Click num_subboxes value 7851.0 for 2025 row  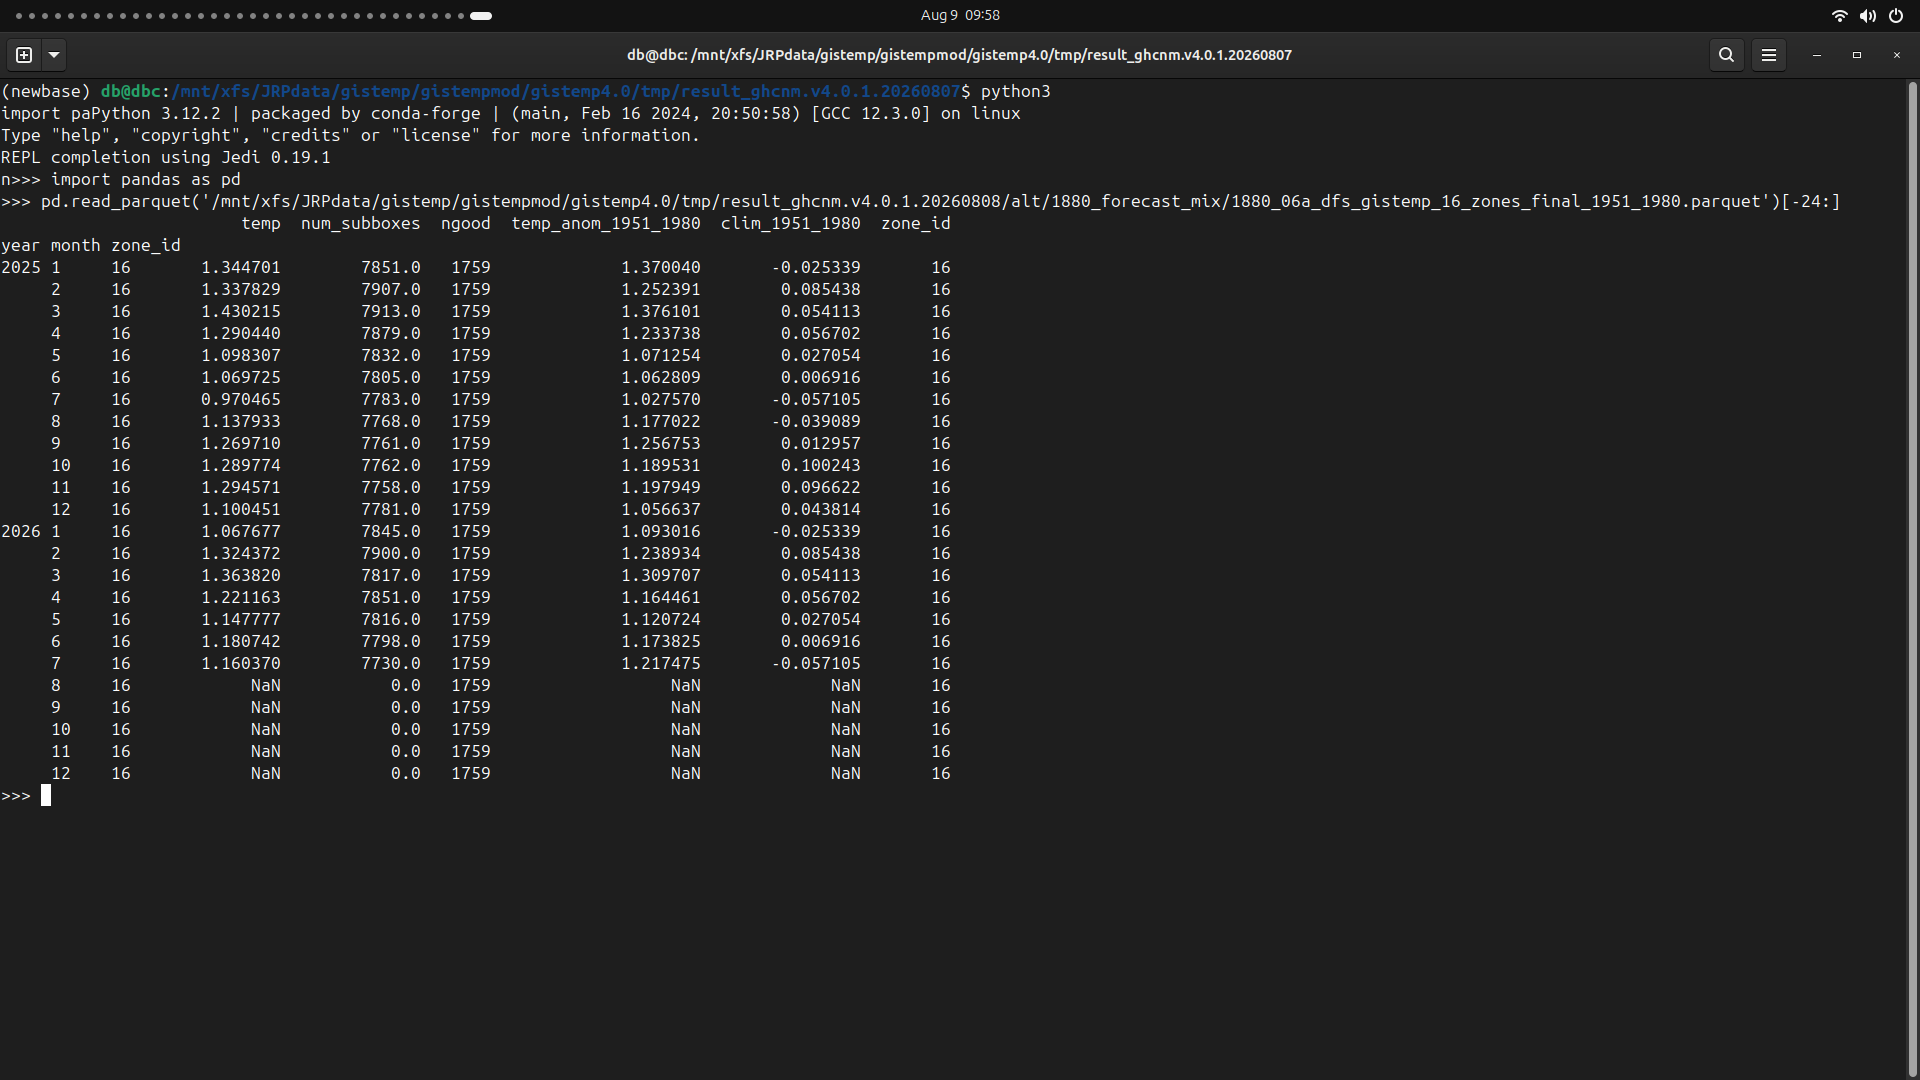point(391,267)
